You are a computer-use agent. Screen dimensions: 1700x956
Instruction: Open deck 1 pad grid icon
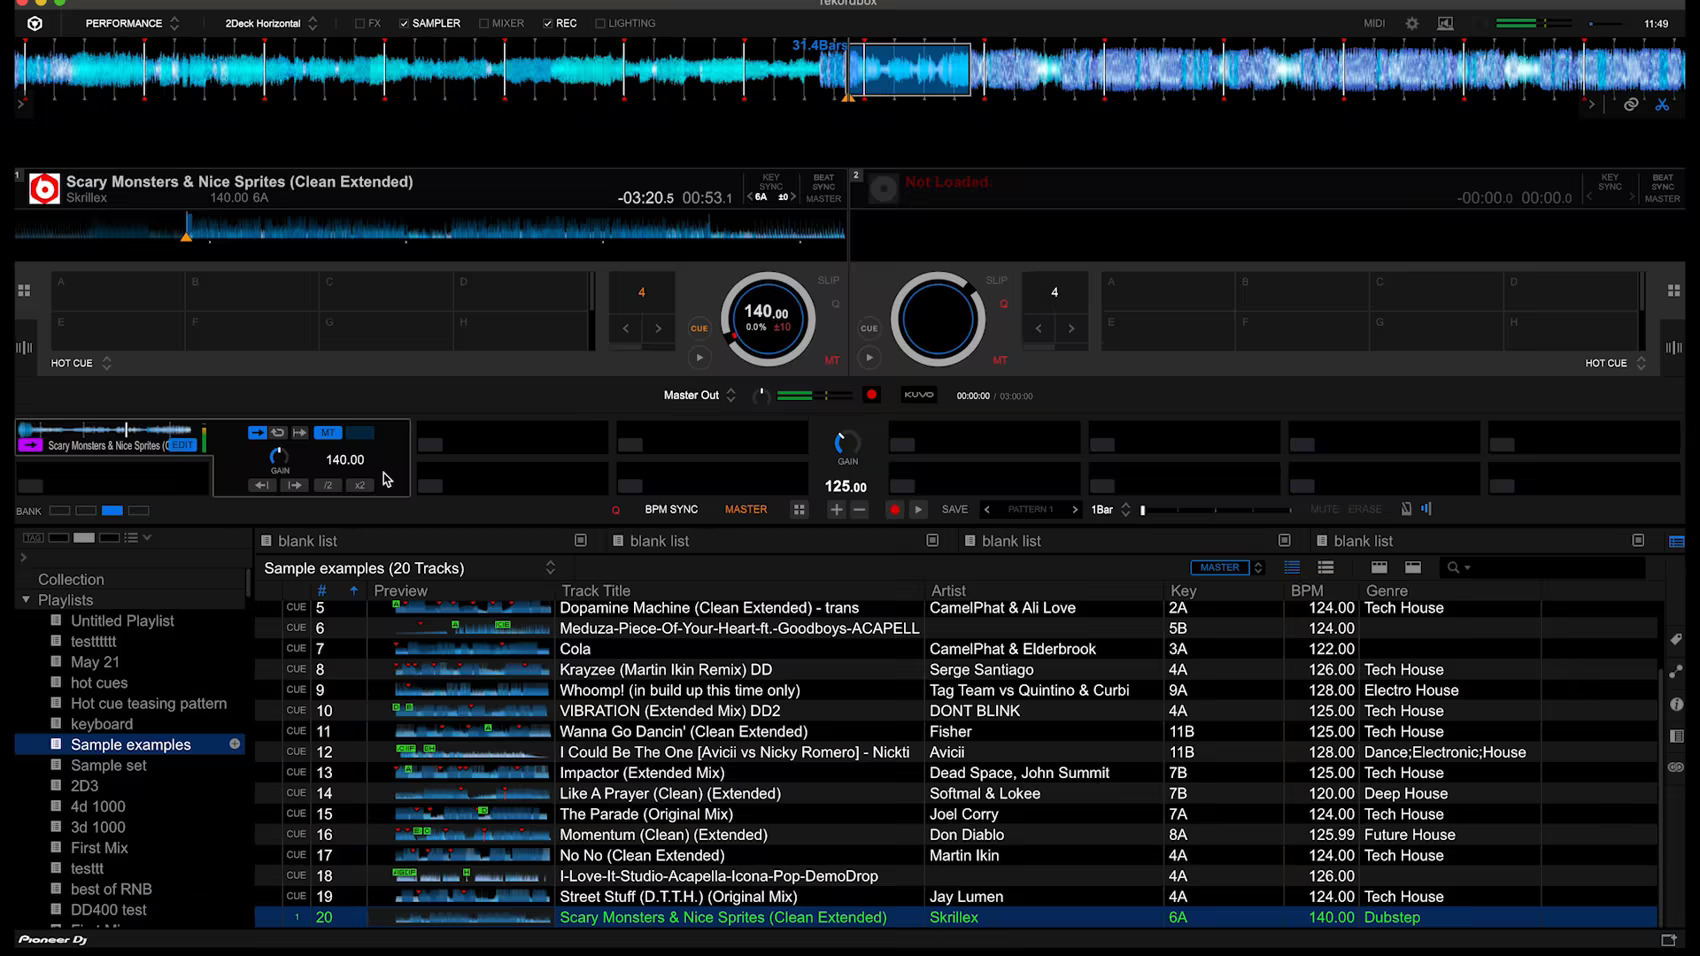(24, 290)
